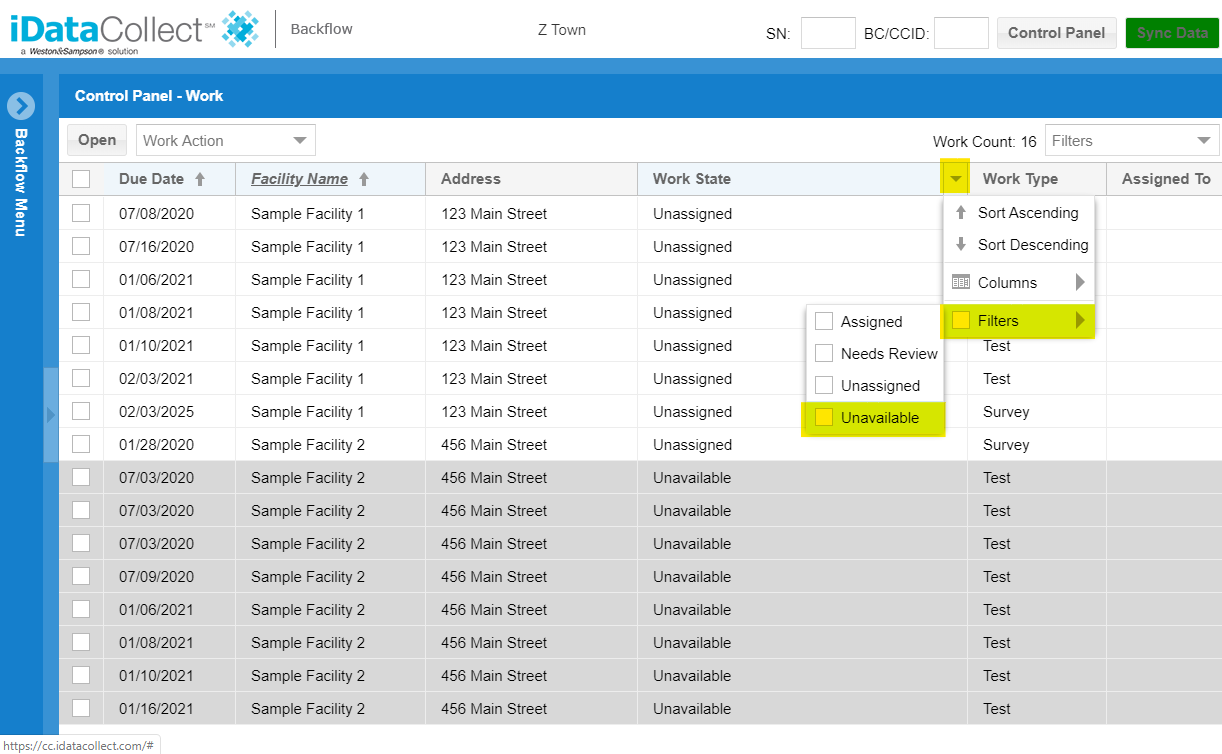Check the Assigned filter option
This screenshot has height=754, width=1222.
(824, 321)
